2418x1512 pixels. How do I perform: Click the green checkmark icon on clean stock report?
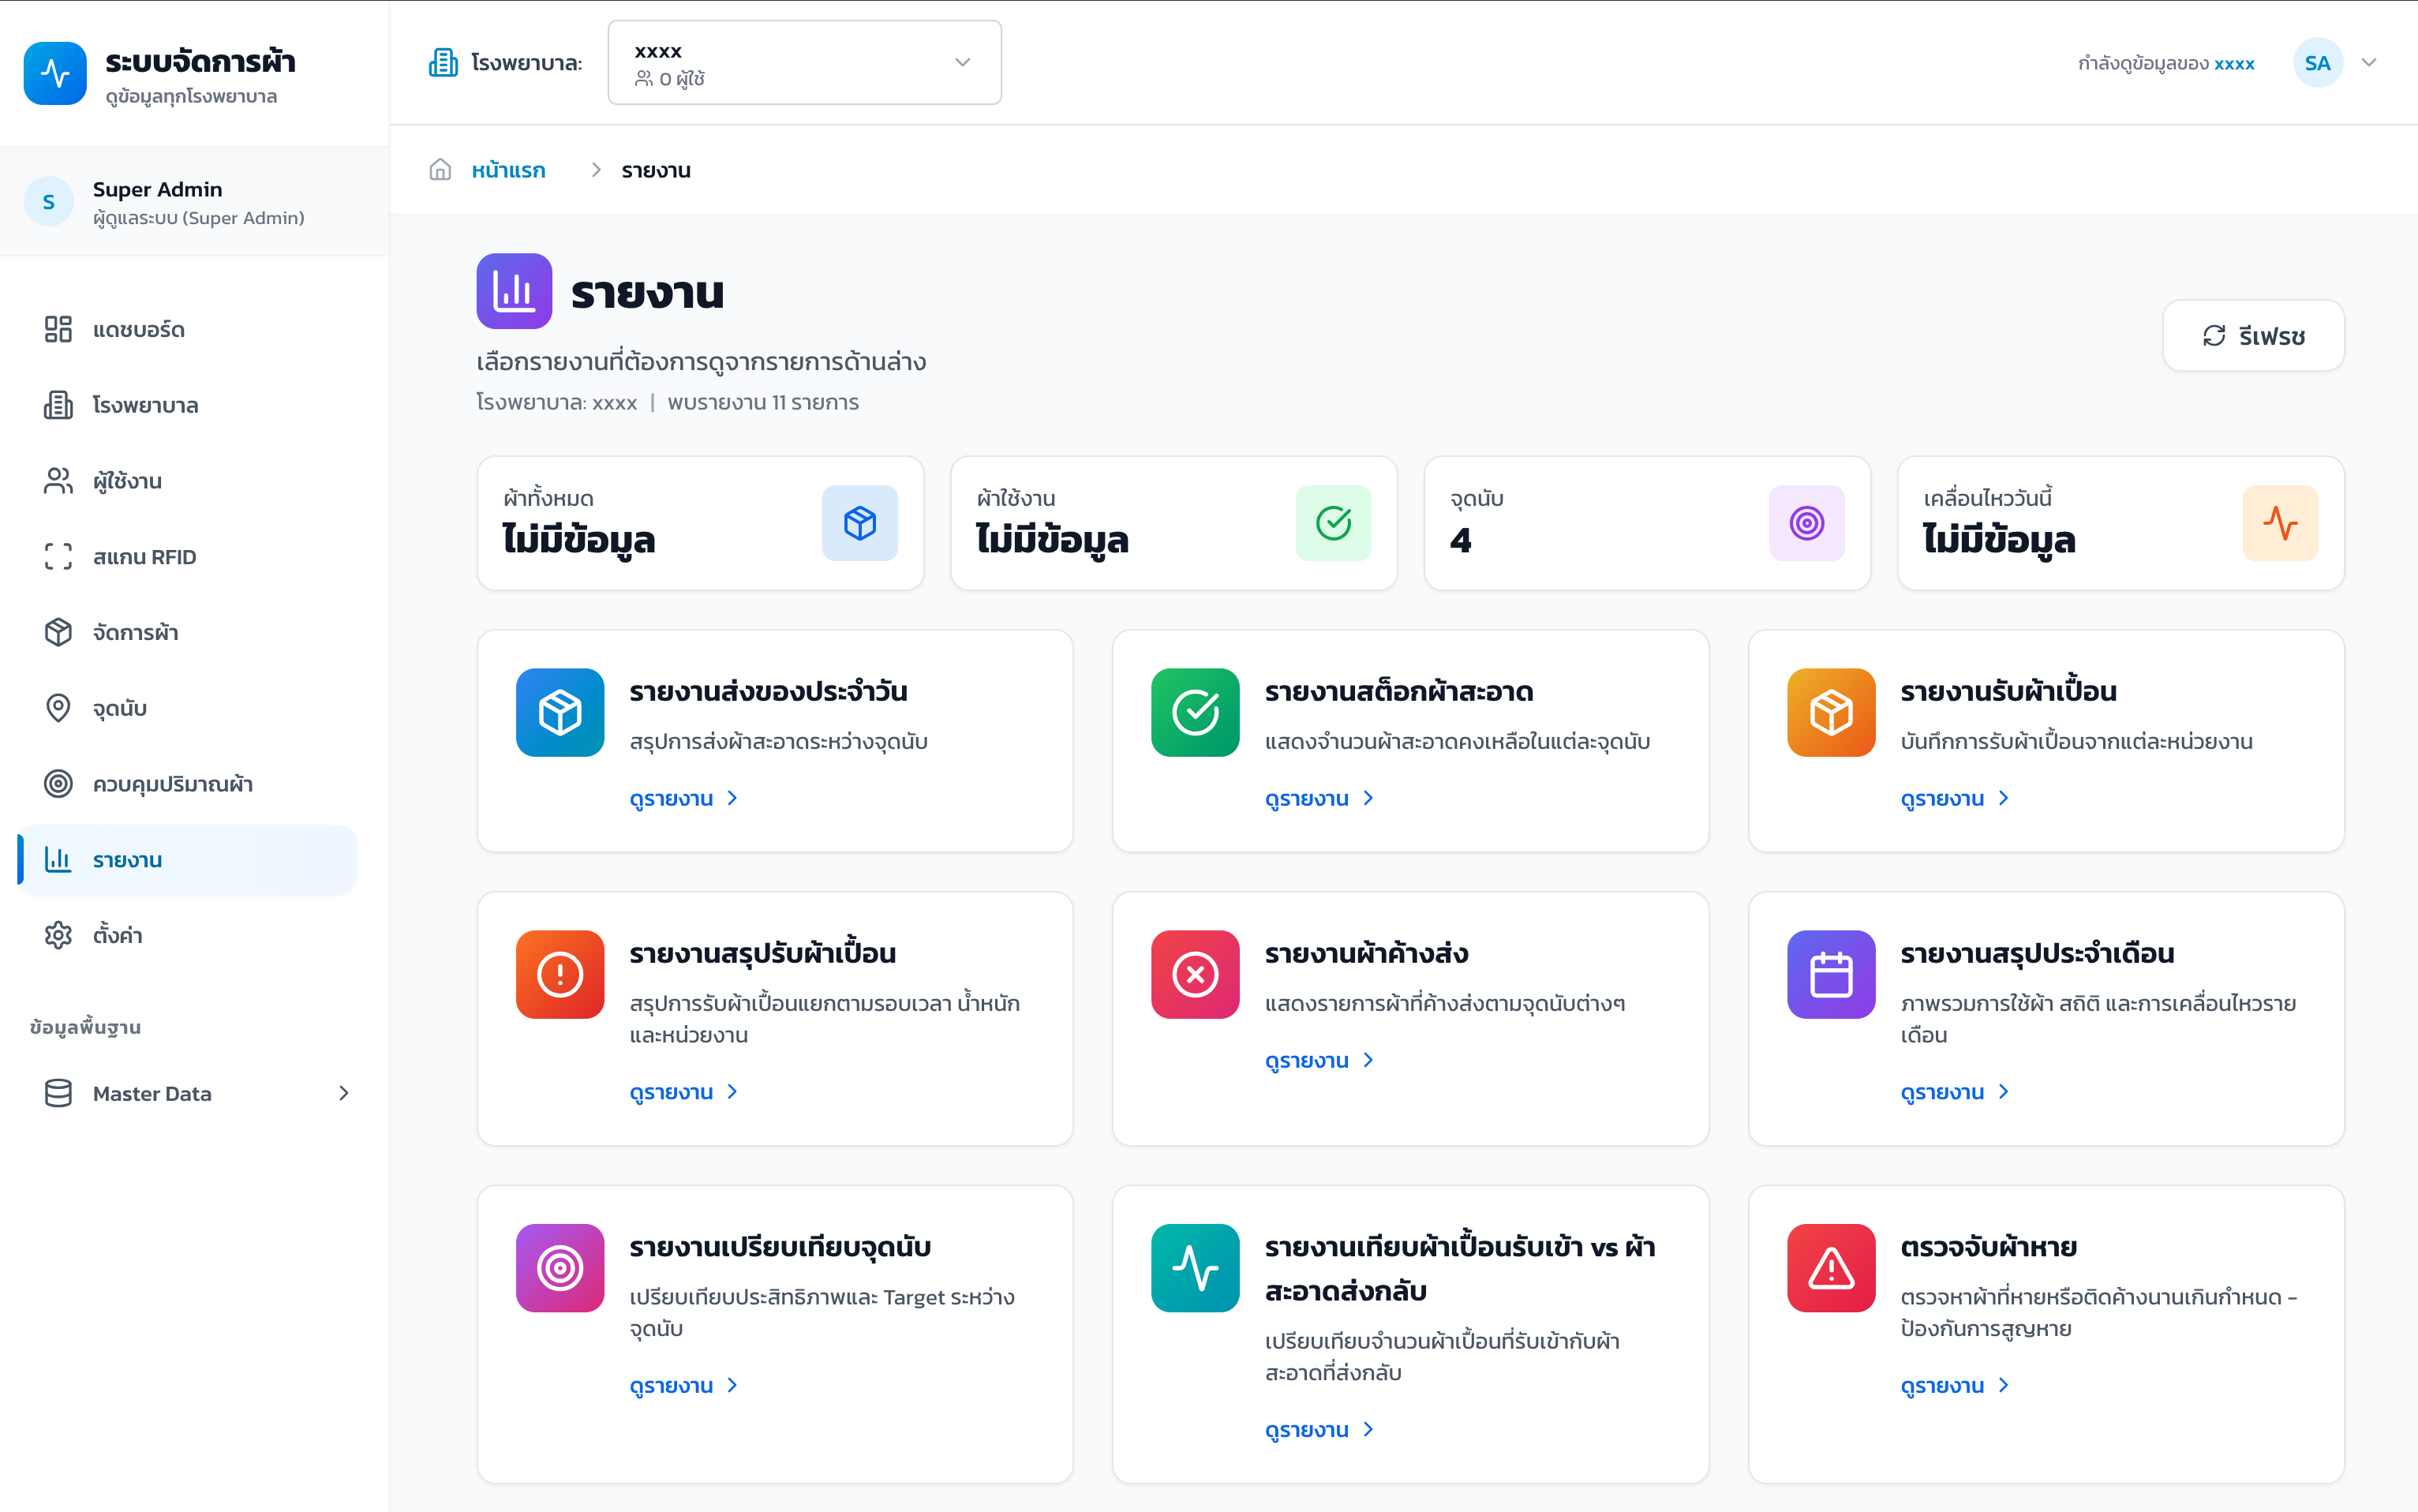click(1194, 712)
